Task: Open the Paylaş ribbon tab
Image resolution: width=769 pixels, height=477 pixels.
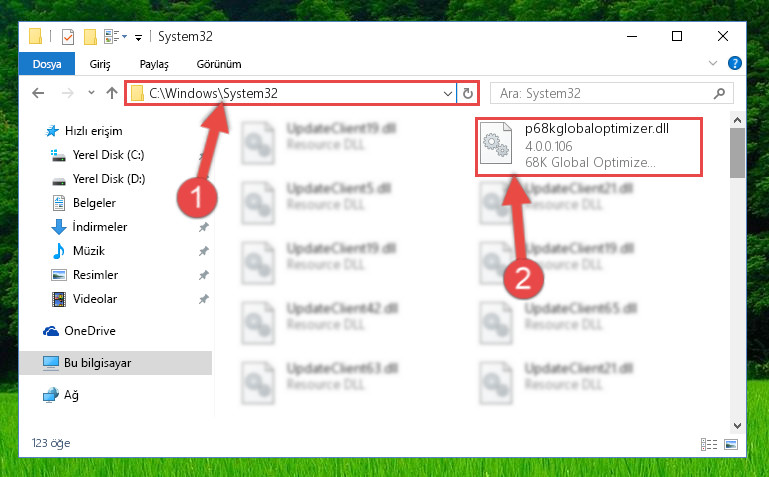Action: tap(154, 64)
